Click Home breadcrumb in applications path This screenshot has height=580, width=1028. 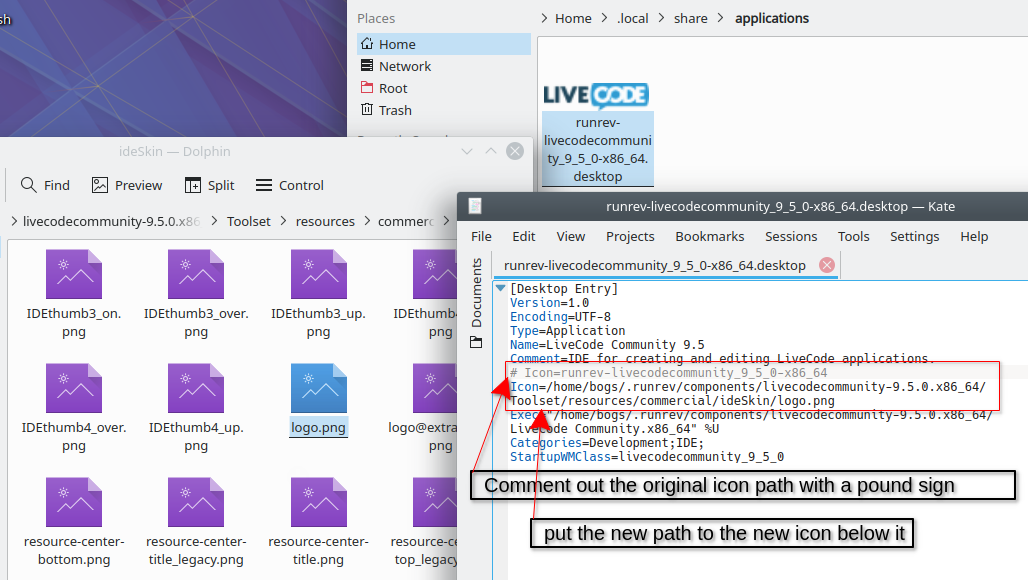573,18
